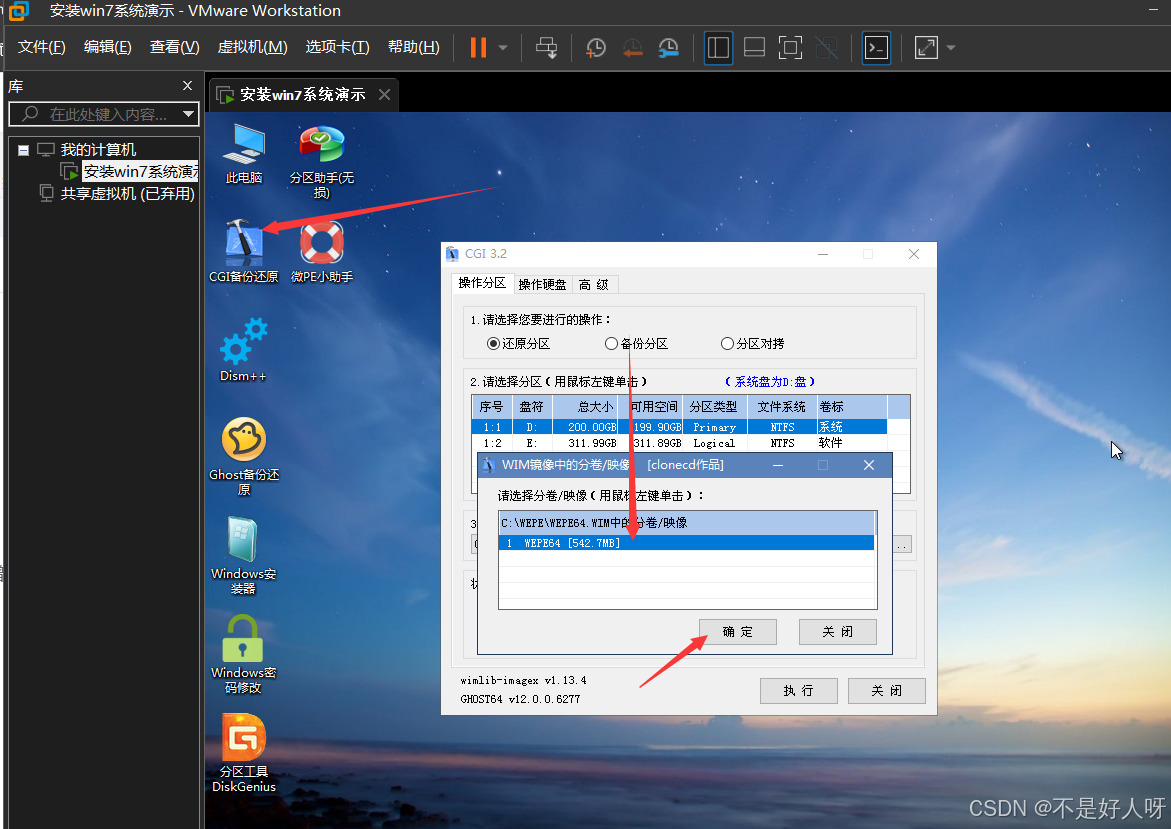
Task: Click the 此电脑 desktop icon
Action: tap(244, 154)
